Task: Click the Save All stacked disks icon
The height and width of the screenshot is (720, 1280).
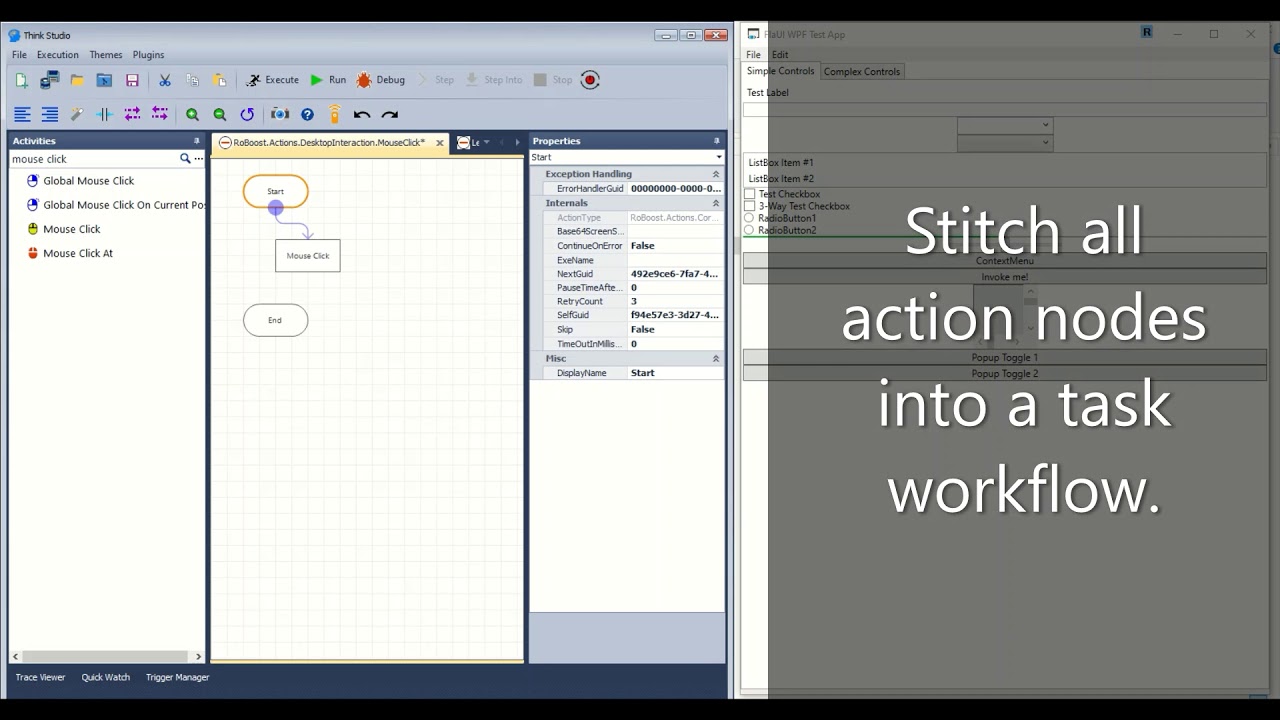Action: click(x=49, y=80)
